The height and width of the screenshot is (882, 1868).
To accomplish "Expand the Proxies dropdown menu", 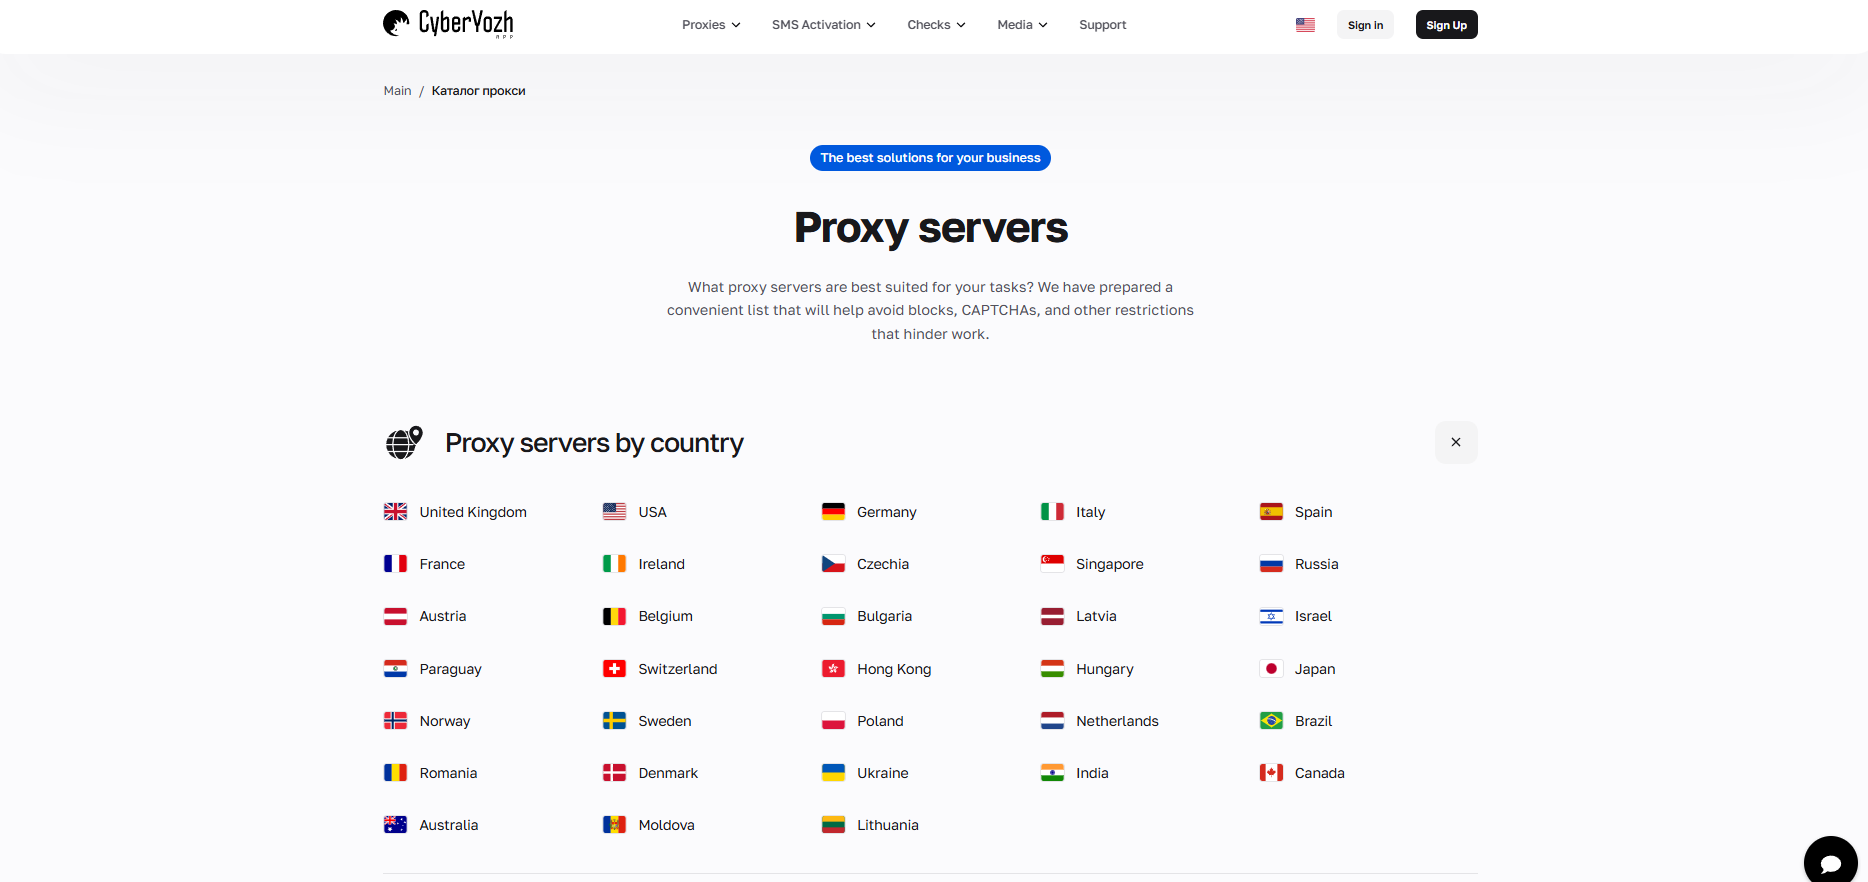I will tap(711, 25).
